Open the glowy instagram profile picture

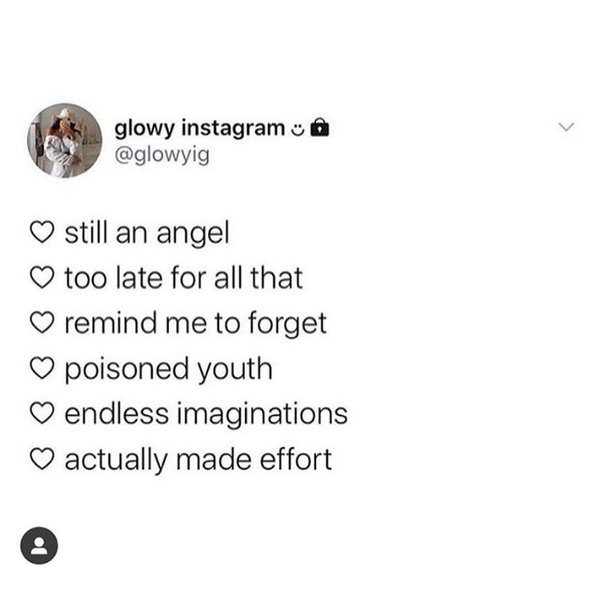[x=65, y=140]
